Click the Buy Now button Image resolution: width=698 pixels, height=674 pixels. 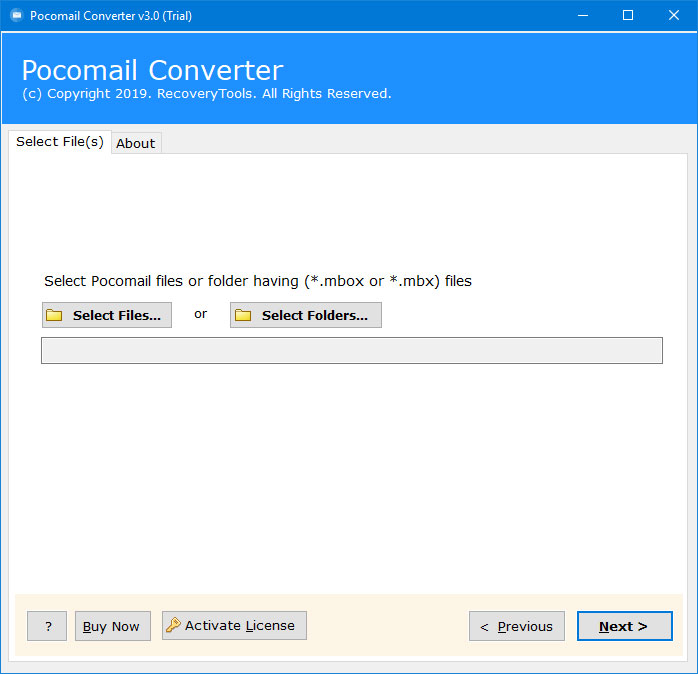[x=113, y=626]
